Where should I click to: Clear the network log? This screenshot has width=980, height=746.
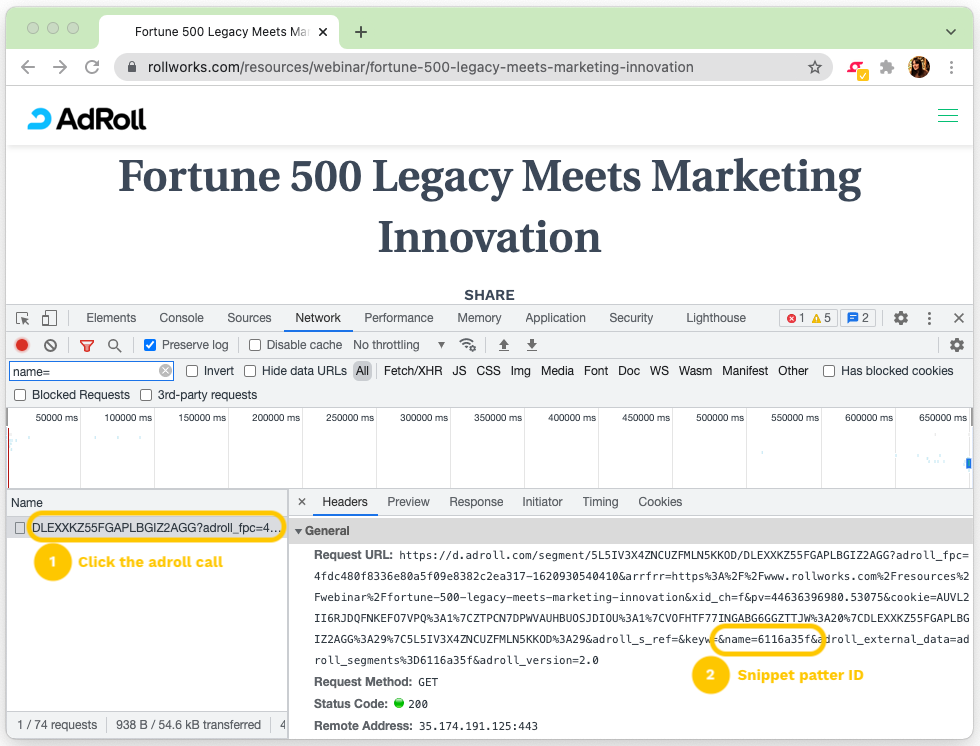(x=50, y=345)
